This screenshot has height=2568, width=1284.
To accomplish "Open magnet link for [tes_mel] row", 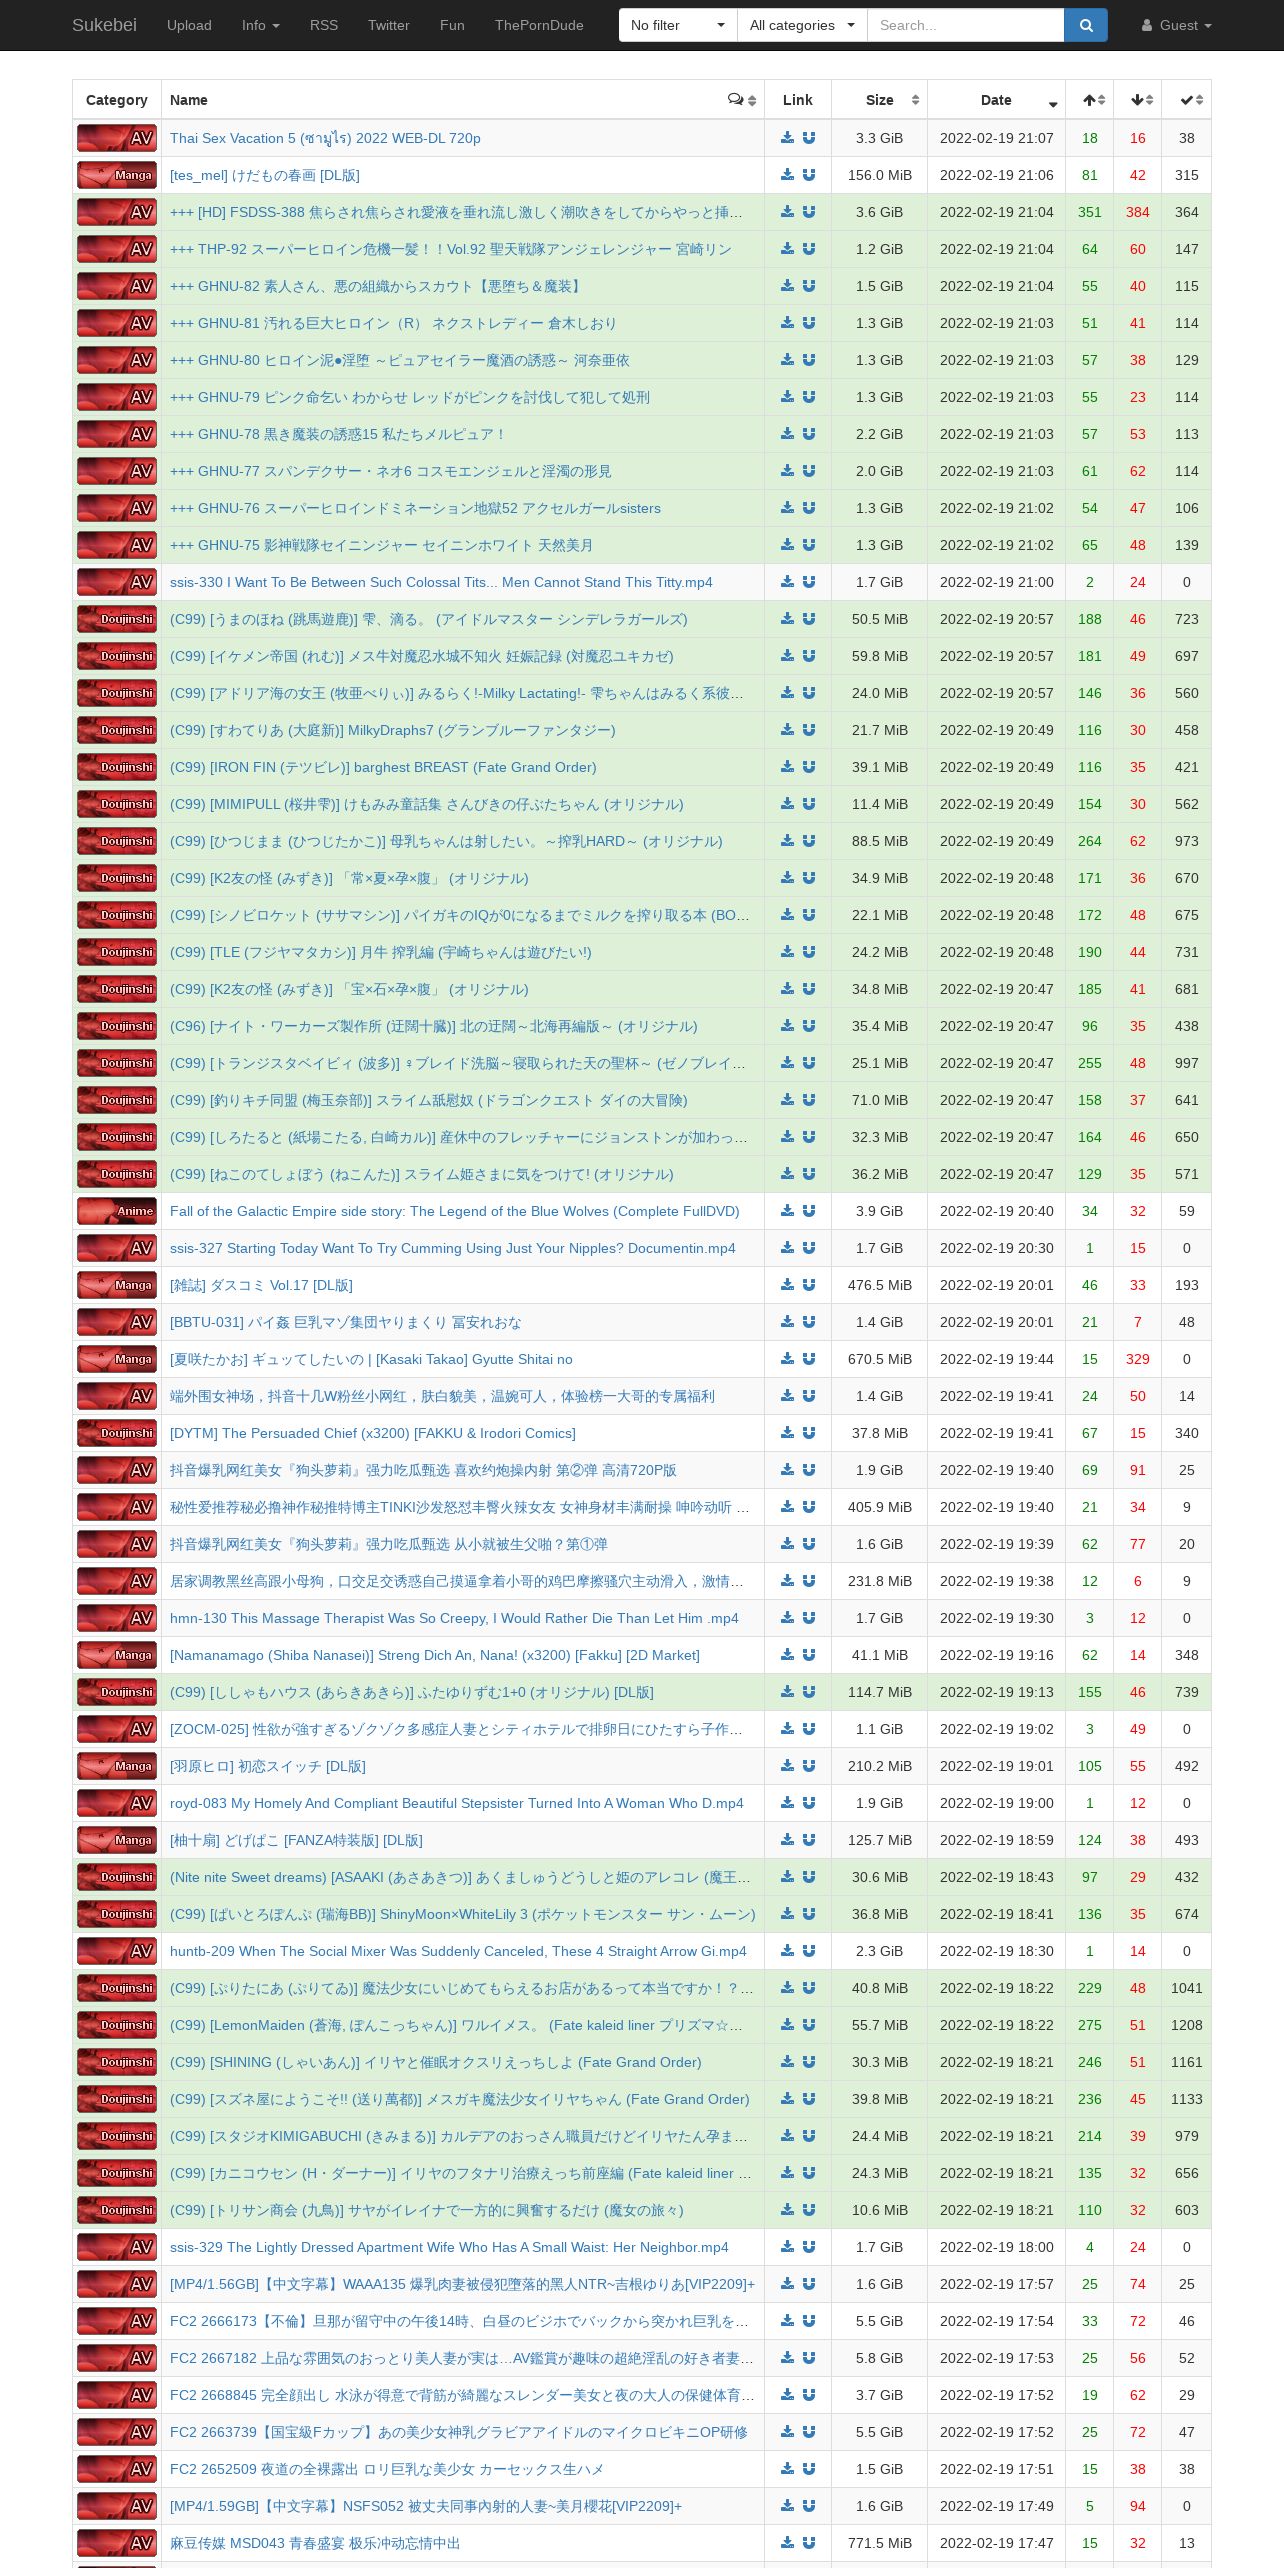I will click(809, 175).
